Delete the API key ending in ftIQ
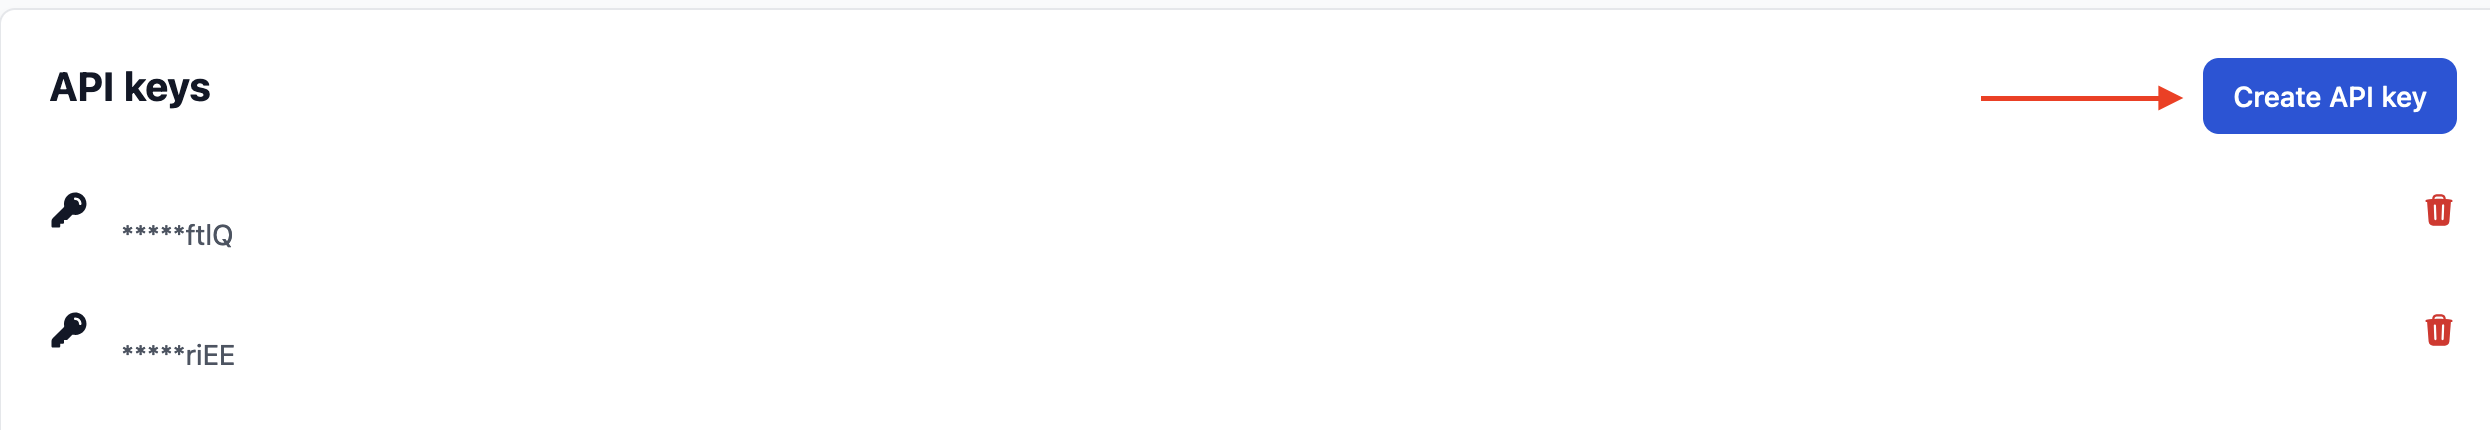 [2438, 210]
